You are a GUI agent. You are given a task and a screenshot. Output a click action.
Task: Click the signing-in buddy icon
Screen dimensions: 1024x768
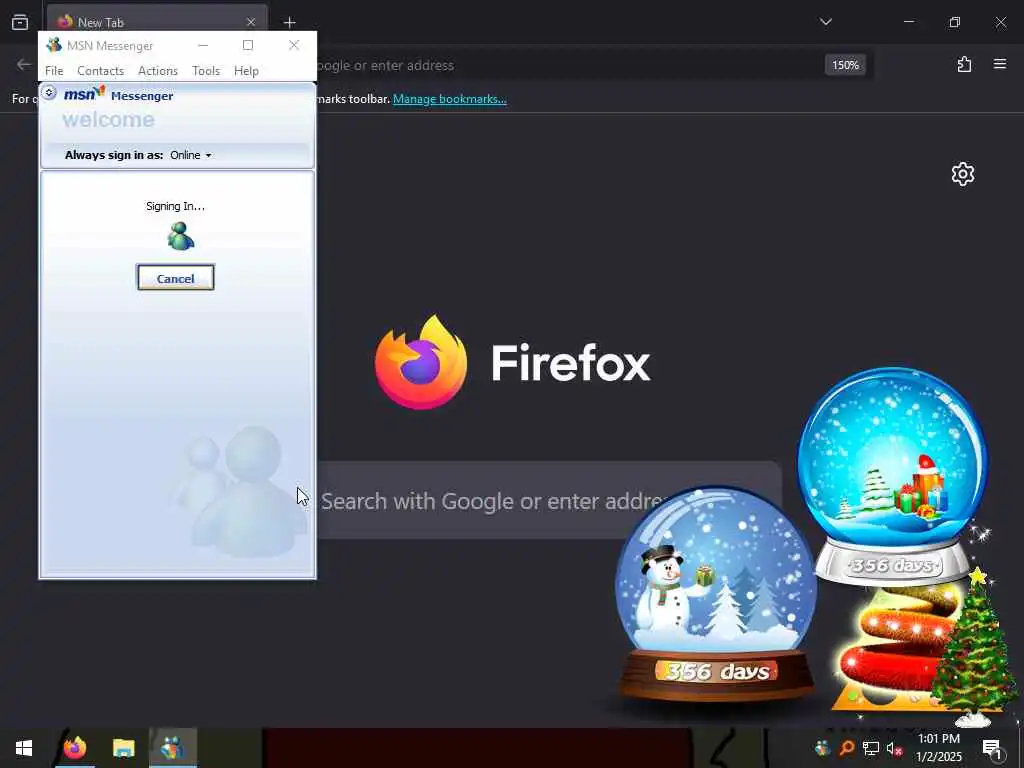[180, 236]
